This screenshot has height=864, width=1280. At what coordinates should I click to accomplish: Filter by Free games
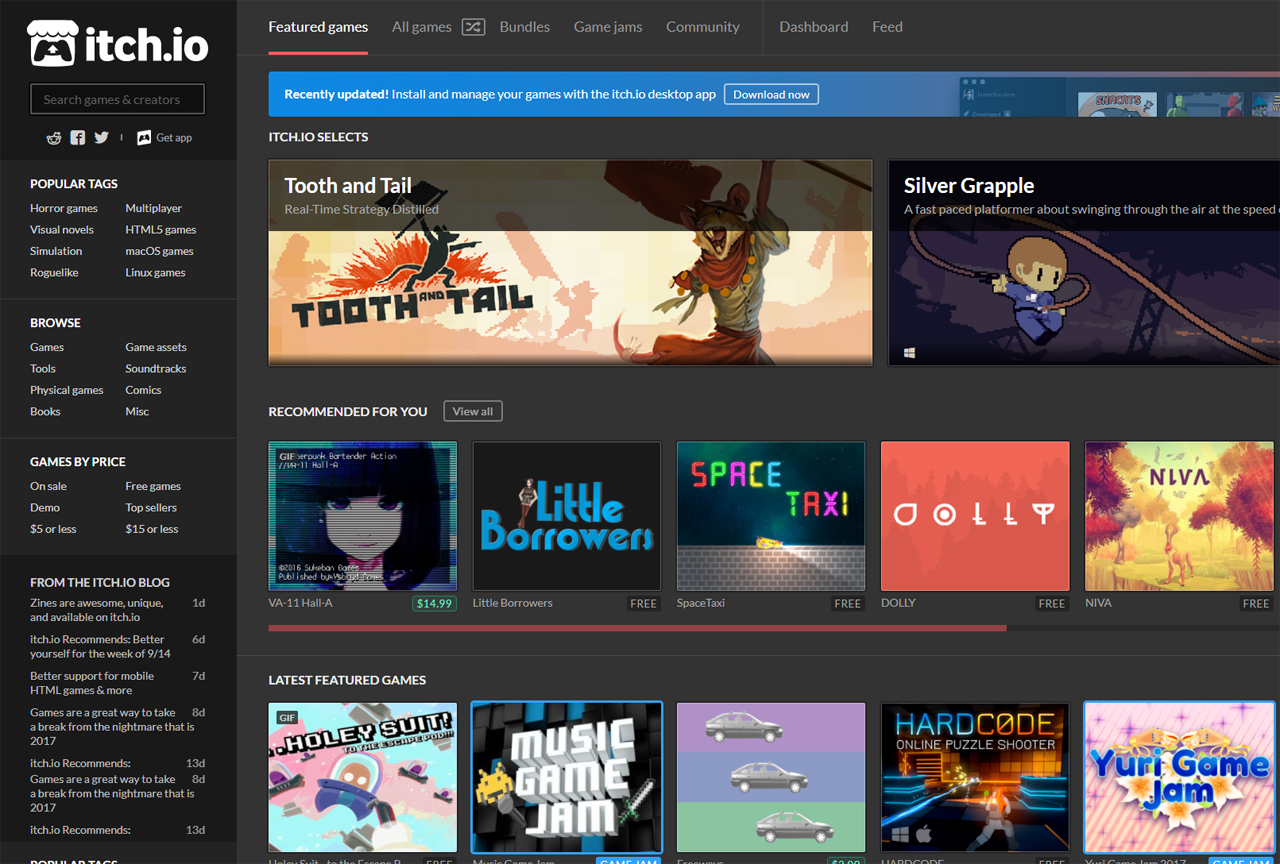coord(153,486)
